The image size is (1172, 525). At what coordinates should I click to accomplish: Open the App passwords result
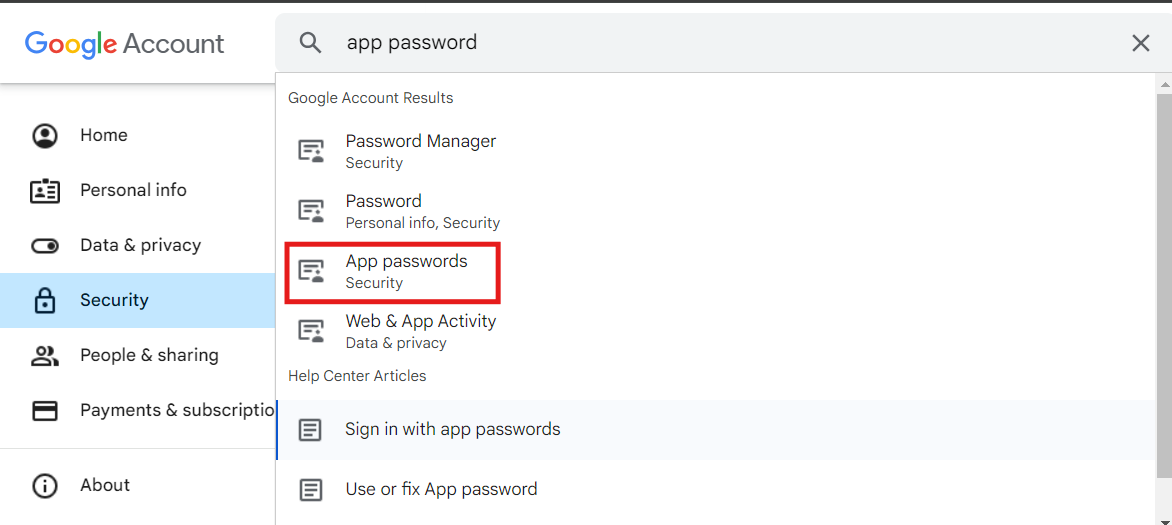(393, 271)
